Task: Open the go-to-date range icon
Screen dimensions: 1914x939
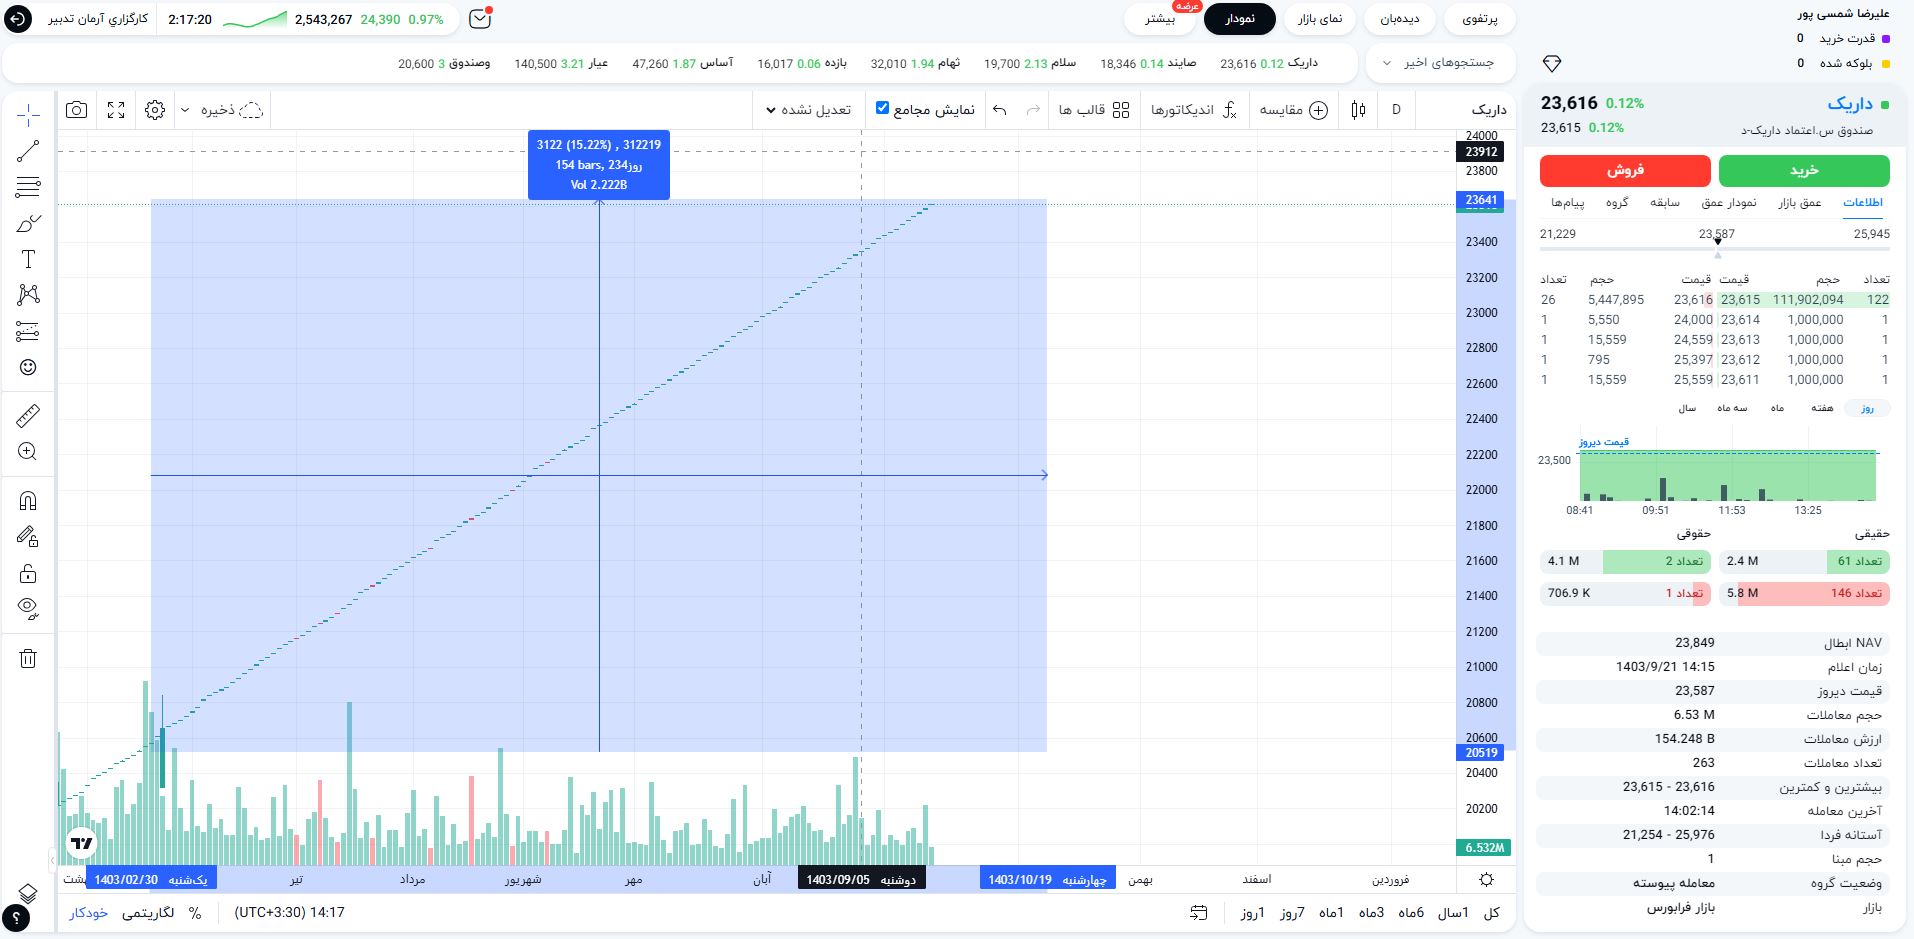Action: click(x=1199, y=913)
